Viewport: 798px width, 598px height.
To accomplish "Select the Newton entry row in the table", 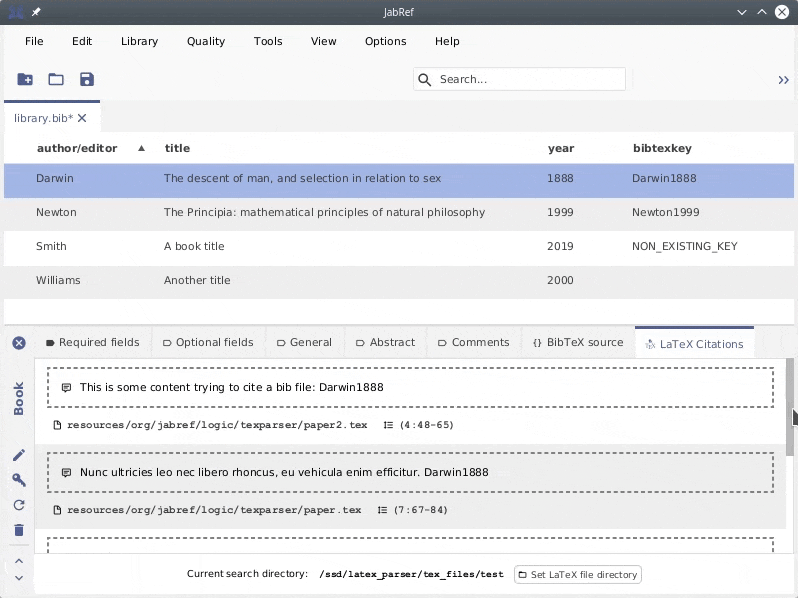I will [399, 212].
